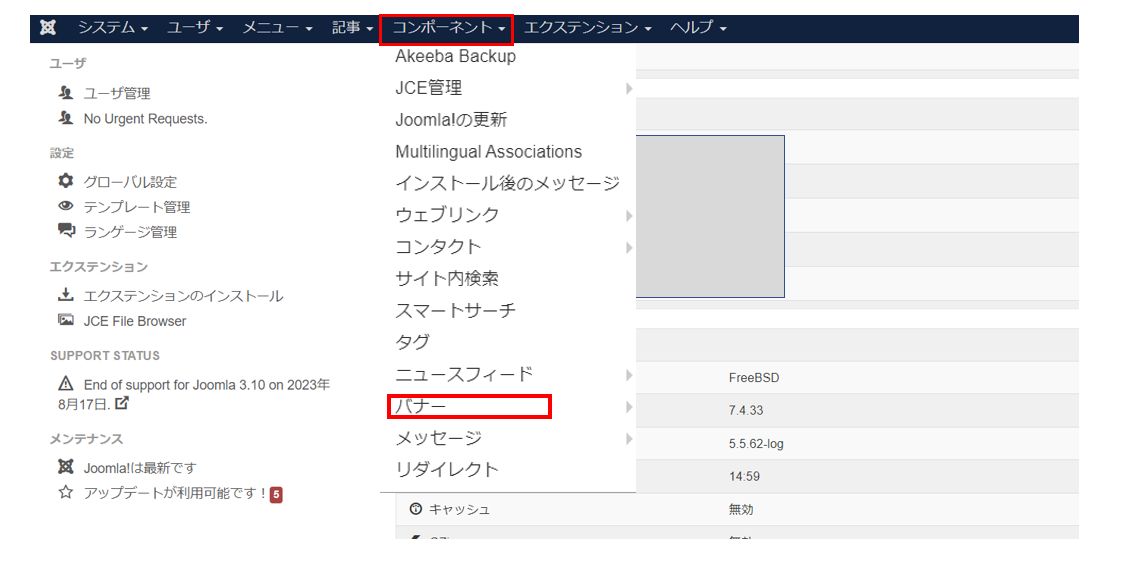Click the テンプレート管理 eye icon
Screen dimensions: 1130x565
[66, 207]
